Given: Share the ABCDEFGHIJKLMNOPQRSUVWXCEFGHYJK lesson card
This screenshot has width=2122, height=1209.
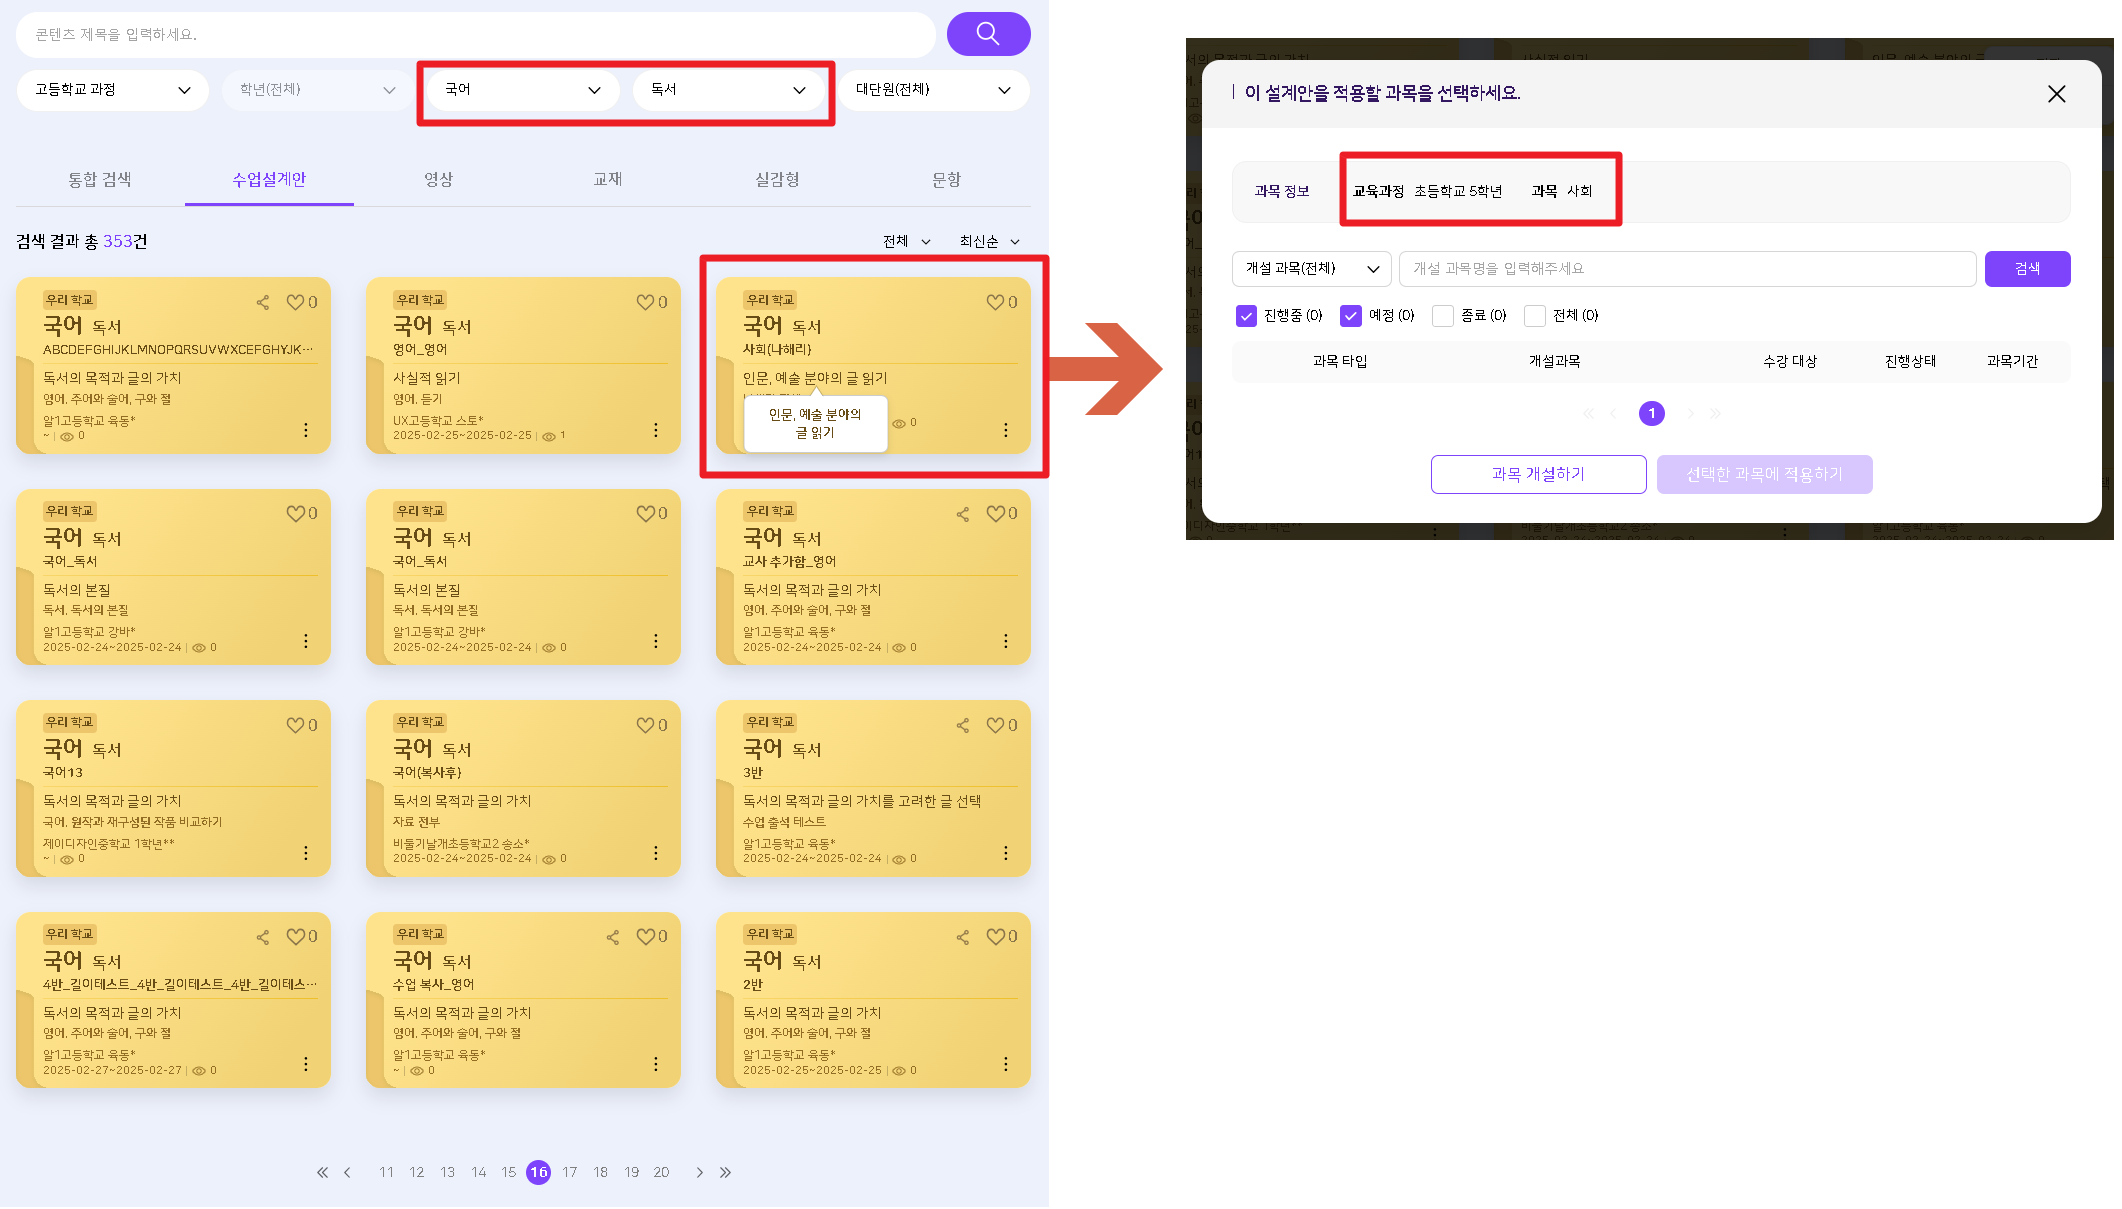Looking at the screenshot, I should (x=263, y=302).
